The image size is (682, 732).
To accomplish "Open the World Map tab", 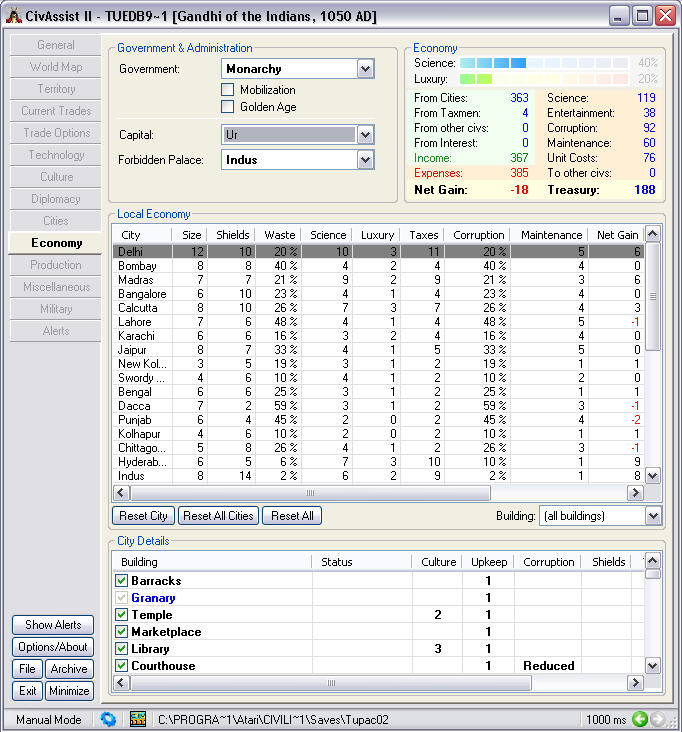I will [x=56, y=67].
